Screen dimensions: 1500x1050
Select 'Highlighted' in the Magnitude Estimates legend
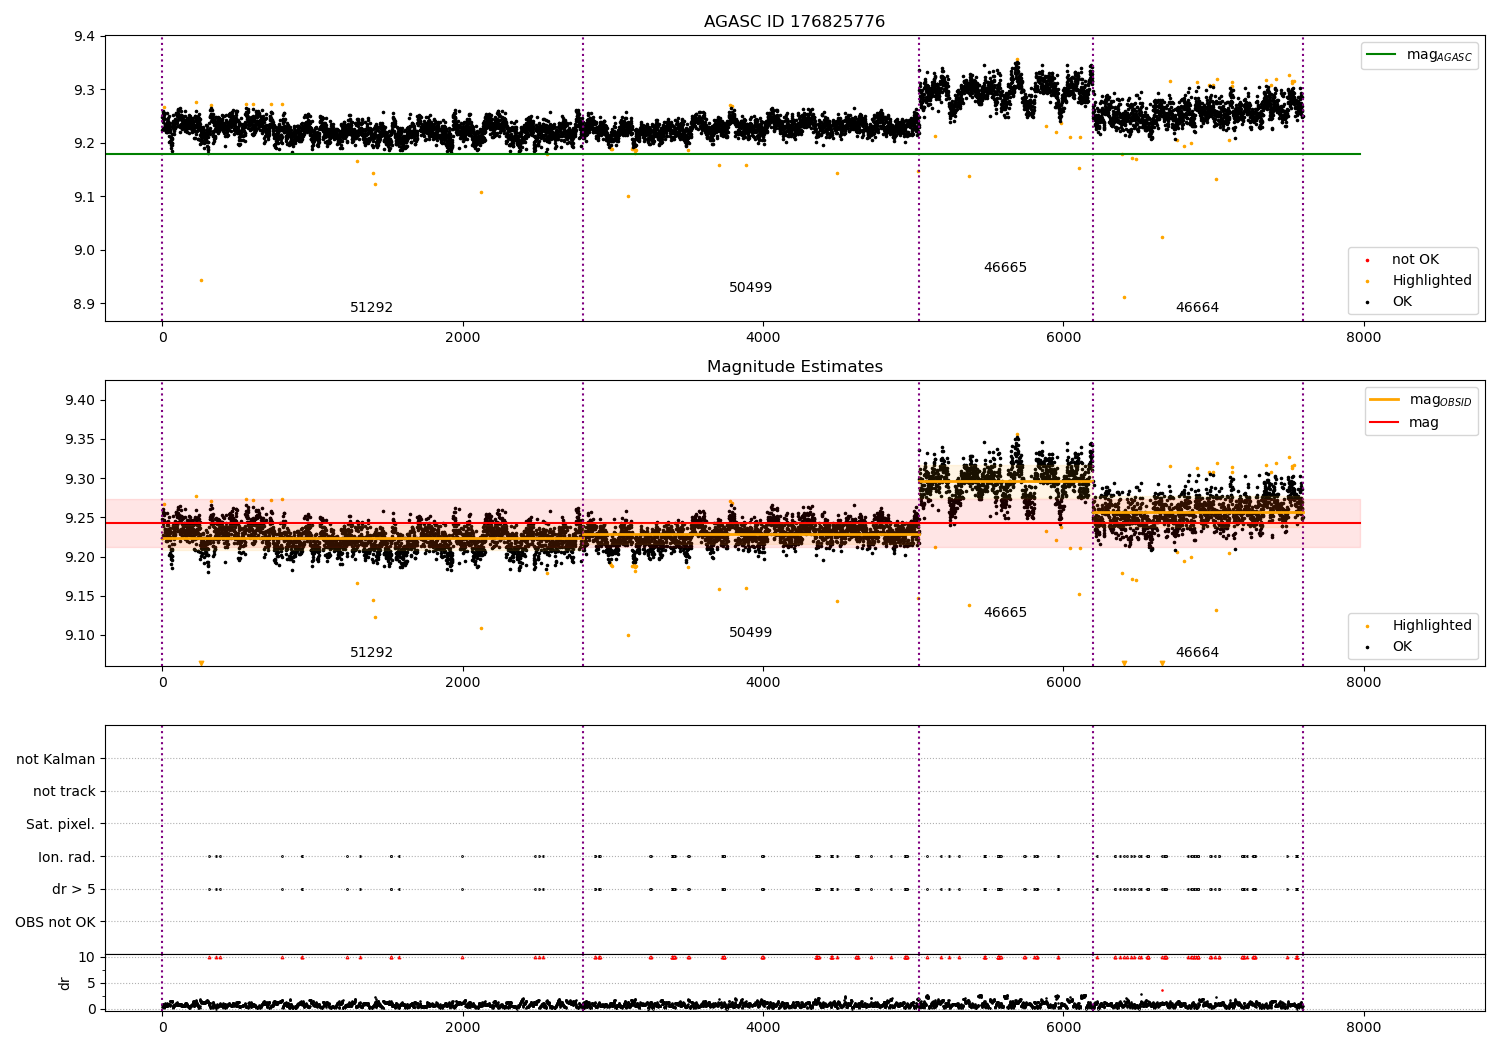[1432, 626]
